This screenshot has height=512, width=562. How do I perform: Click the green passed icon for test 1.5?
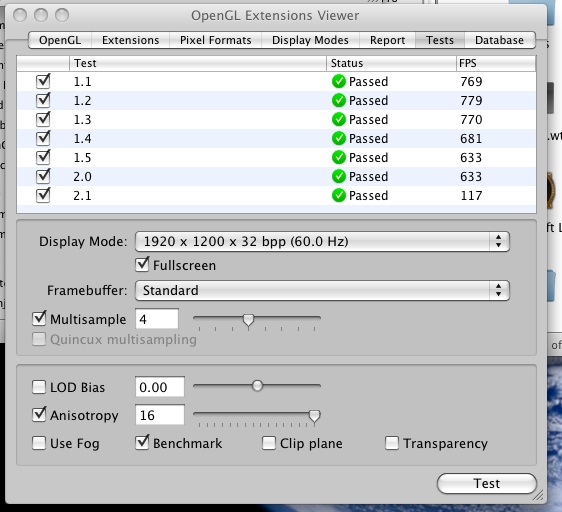tap(338, 157)
